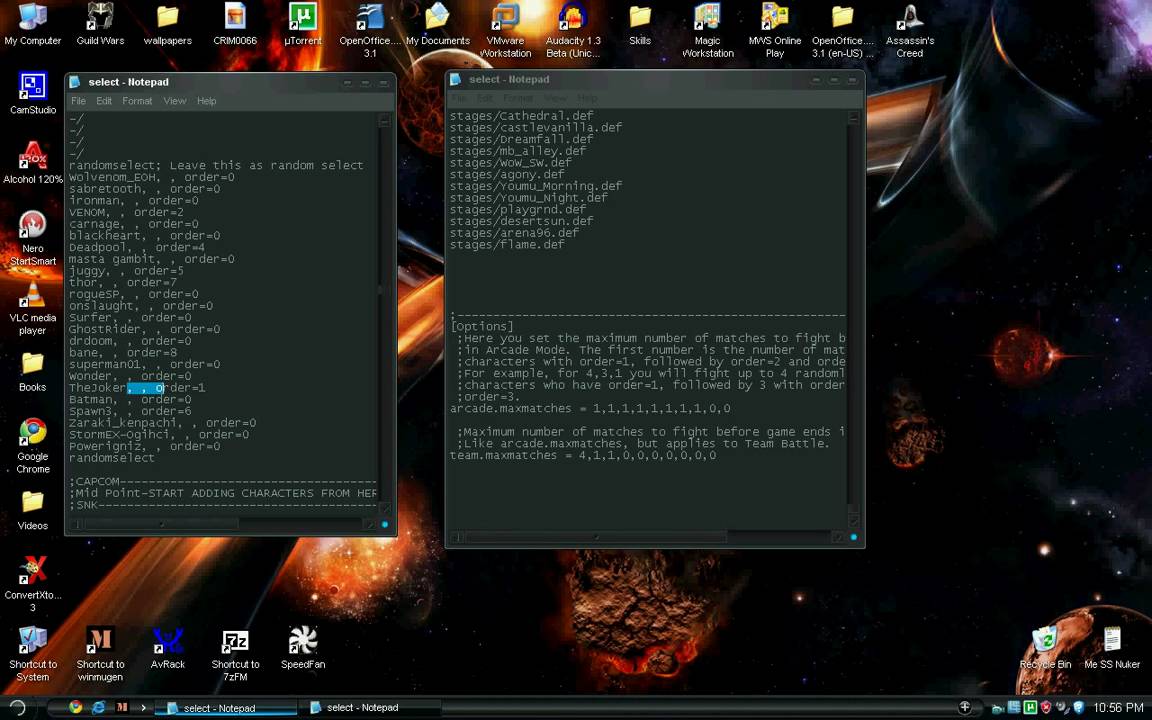
Task: Open the Guild Wars desktop shortcut
Action: 100,25
